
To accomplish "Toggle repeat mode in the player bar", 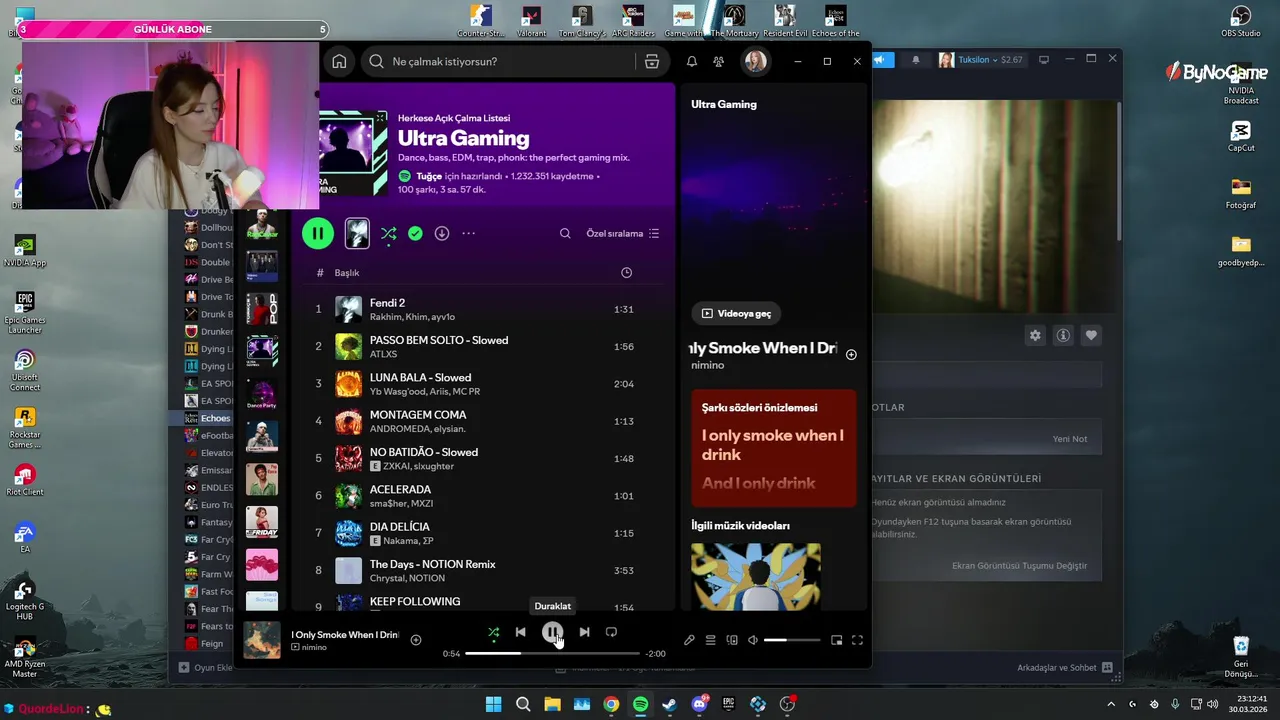I will 611,632.
